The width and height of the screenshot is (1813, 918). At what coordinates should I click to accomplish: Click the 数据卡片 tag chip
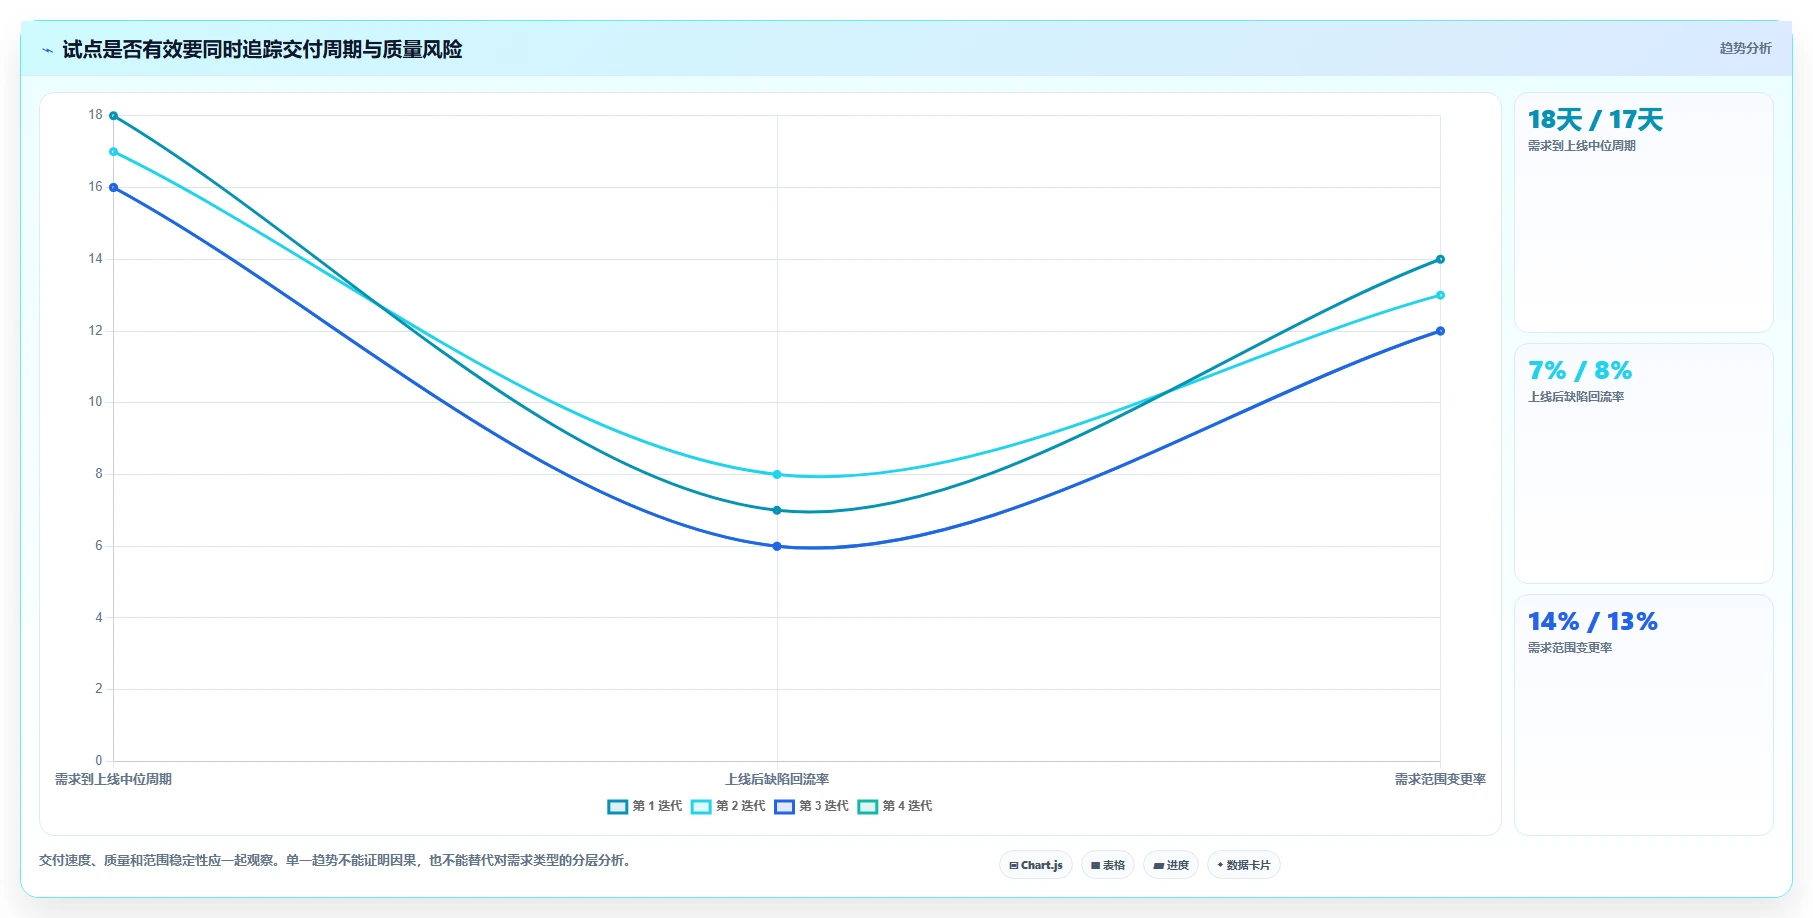tap(1244, 865)
